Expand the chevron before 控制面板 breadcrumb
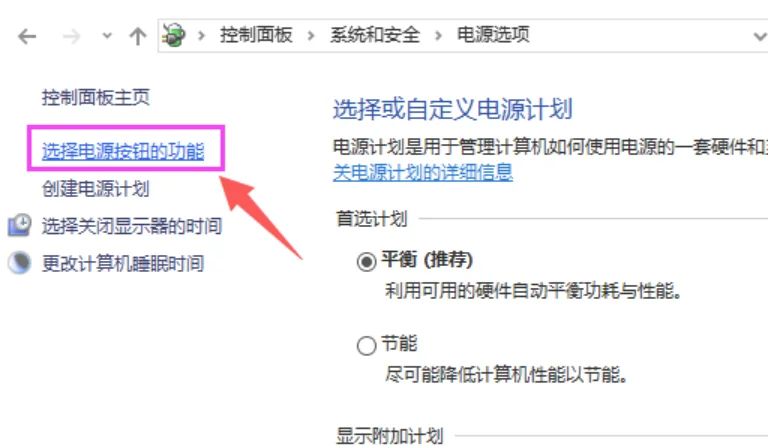780x446 pixels. pyautogui.click(x=201, y=36)
